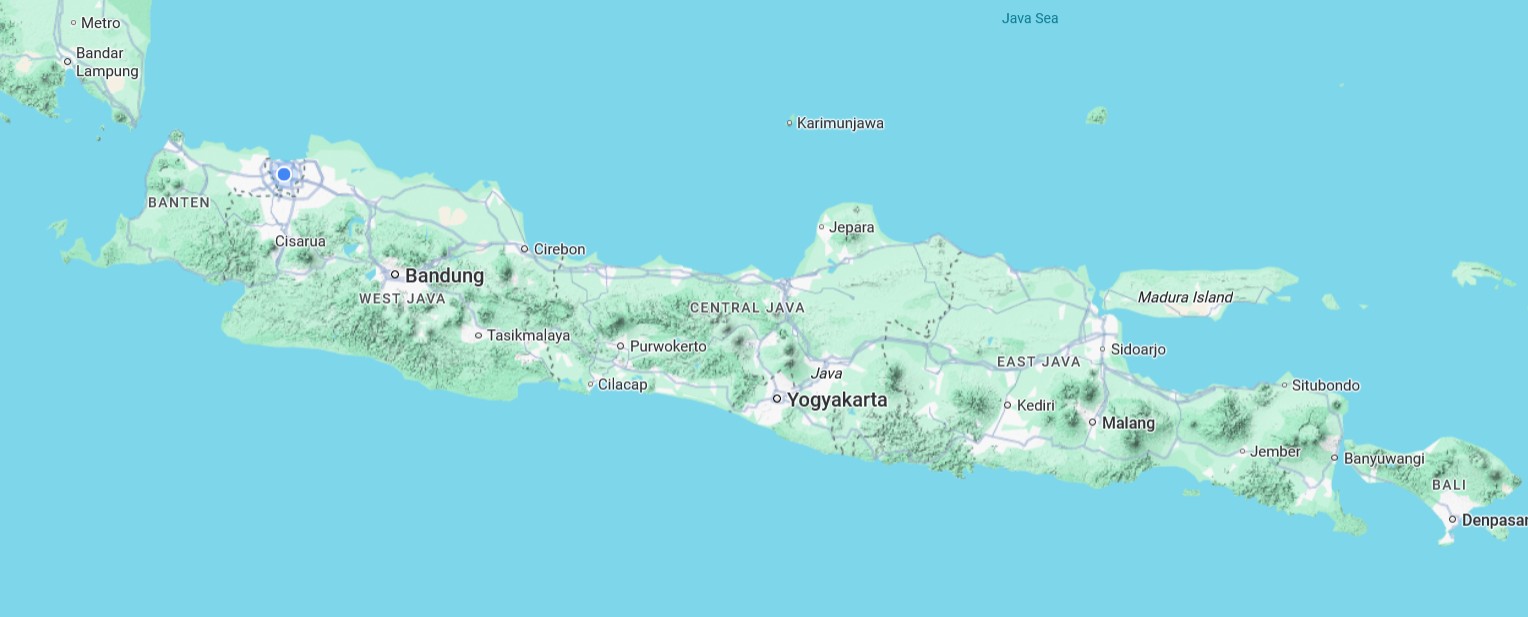Click the Yogyakarta city marker

tap(779, 397)
